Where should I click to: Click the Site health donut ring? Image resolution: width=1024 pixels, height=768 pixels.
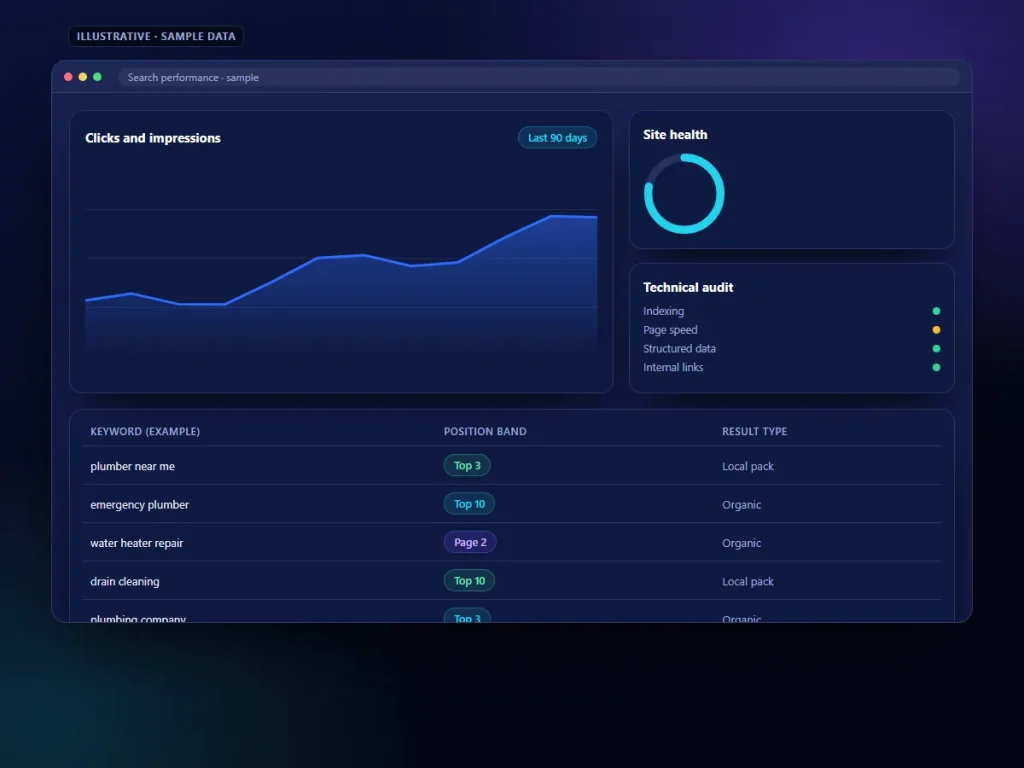(684, 193)
